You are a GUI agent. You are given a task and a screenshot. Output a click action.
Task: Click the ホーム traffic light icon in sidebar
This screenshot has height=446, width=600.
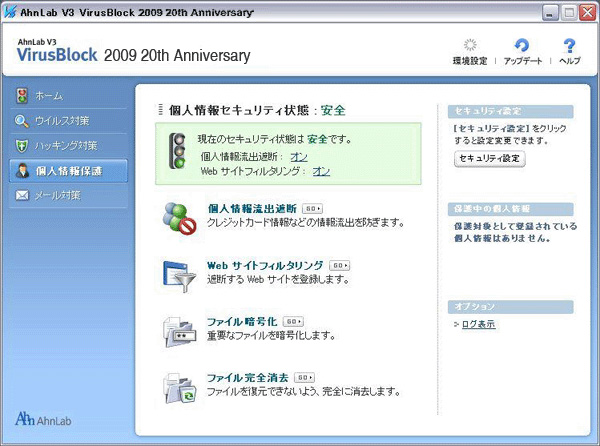coord(22,96)
